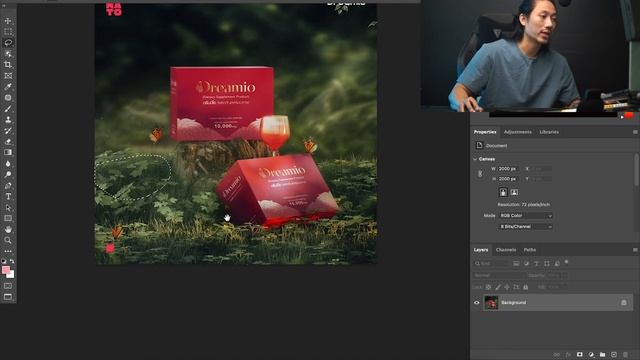Open the Bits/Channel dropdown
Viewport: 640px width, 360px height.
526,227
